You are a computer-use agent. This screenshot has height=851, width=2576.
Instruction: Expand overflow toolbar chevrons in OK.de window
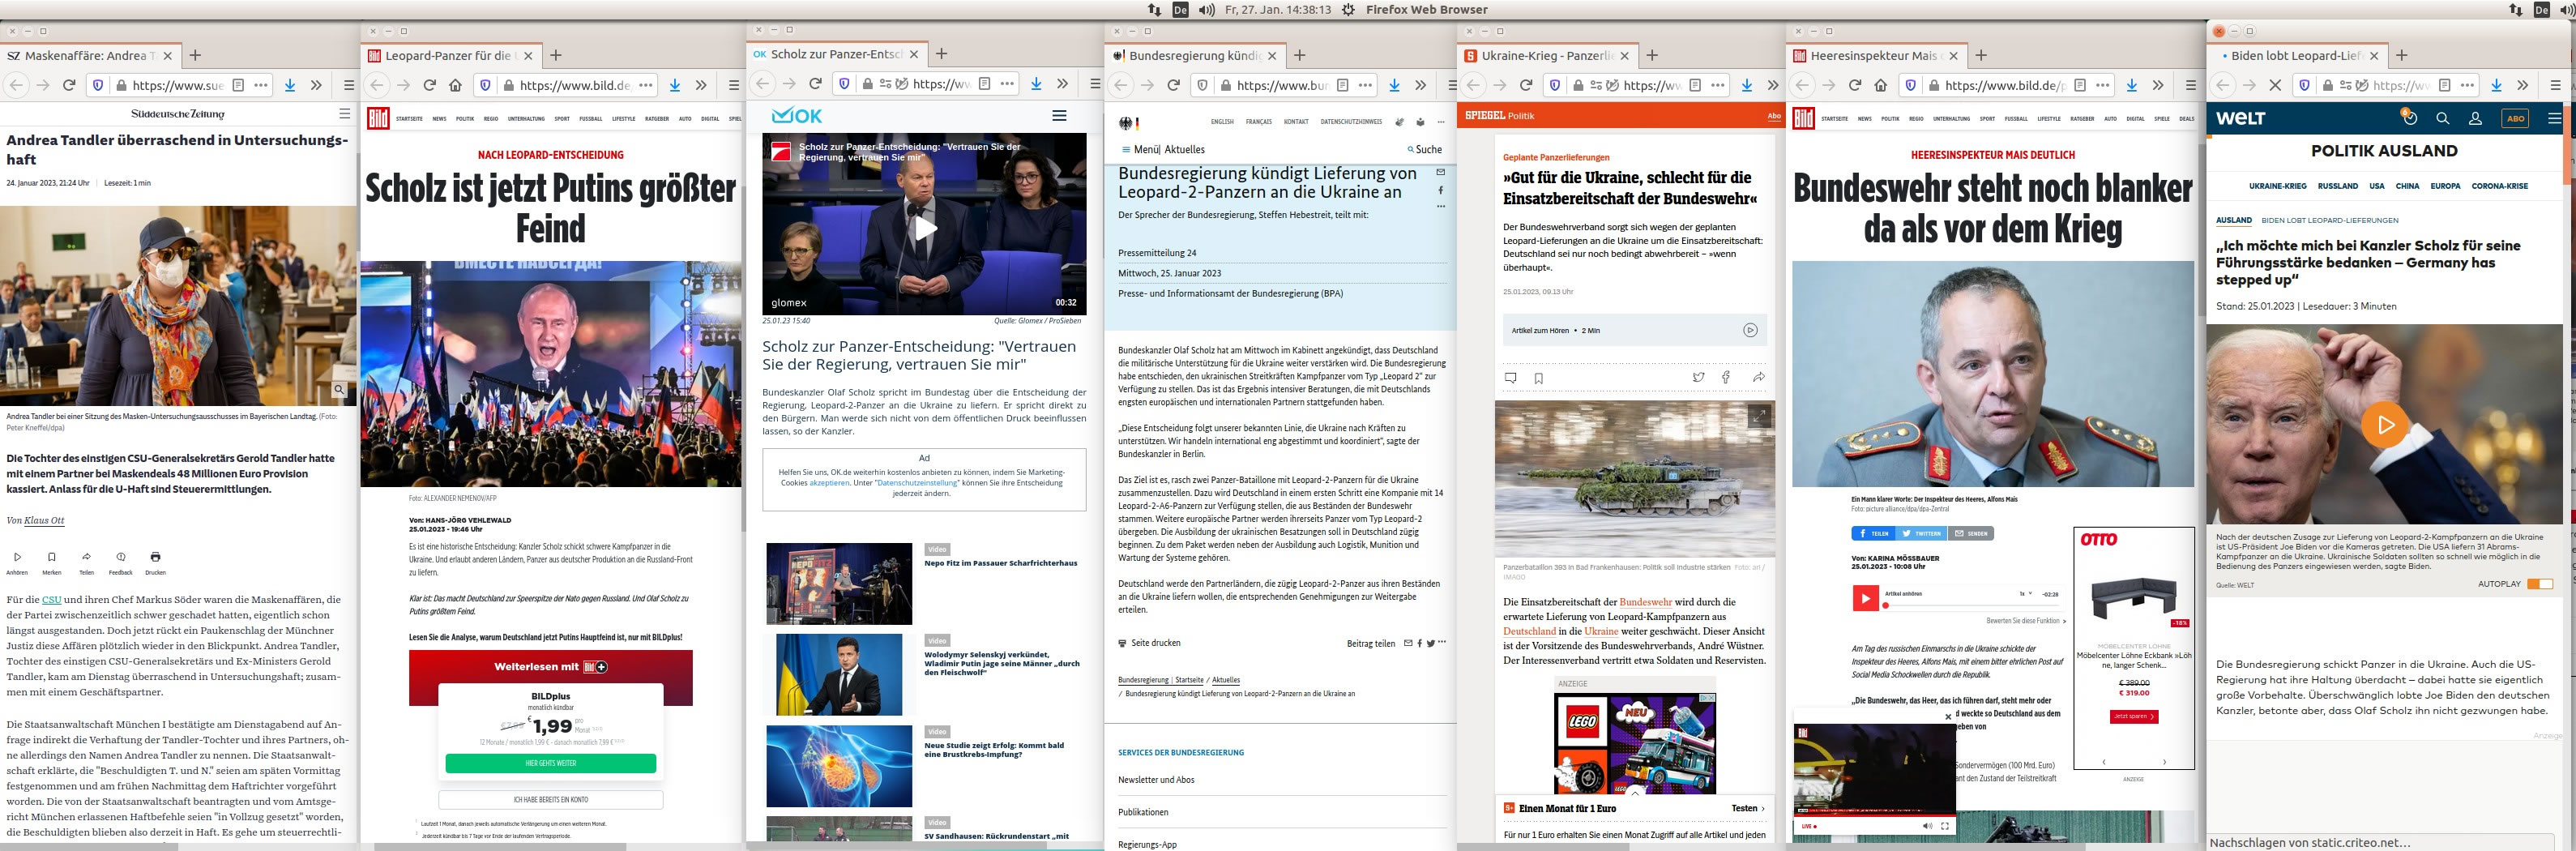[x=1062, y=84]
